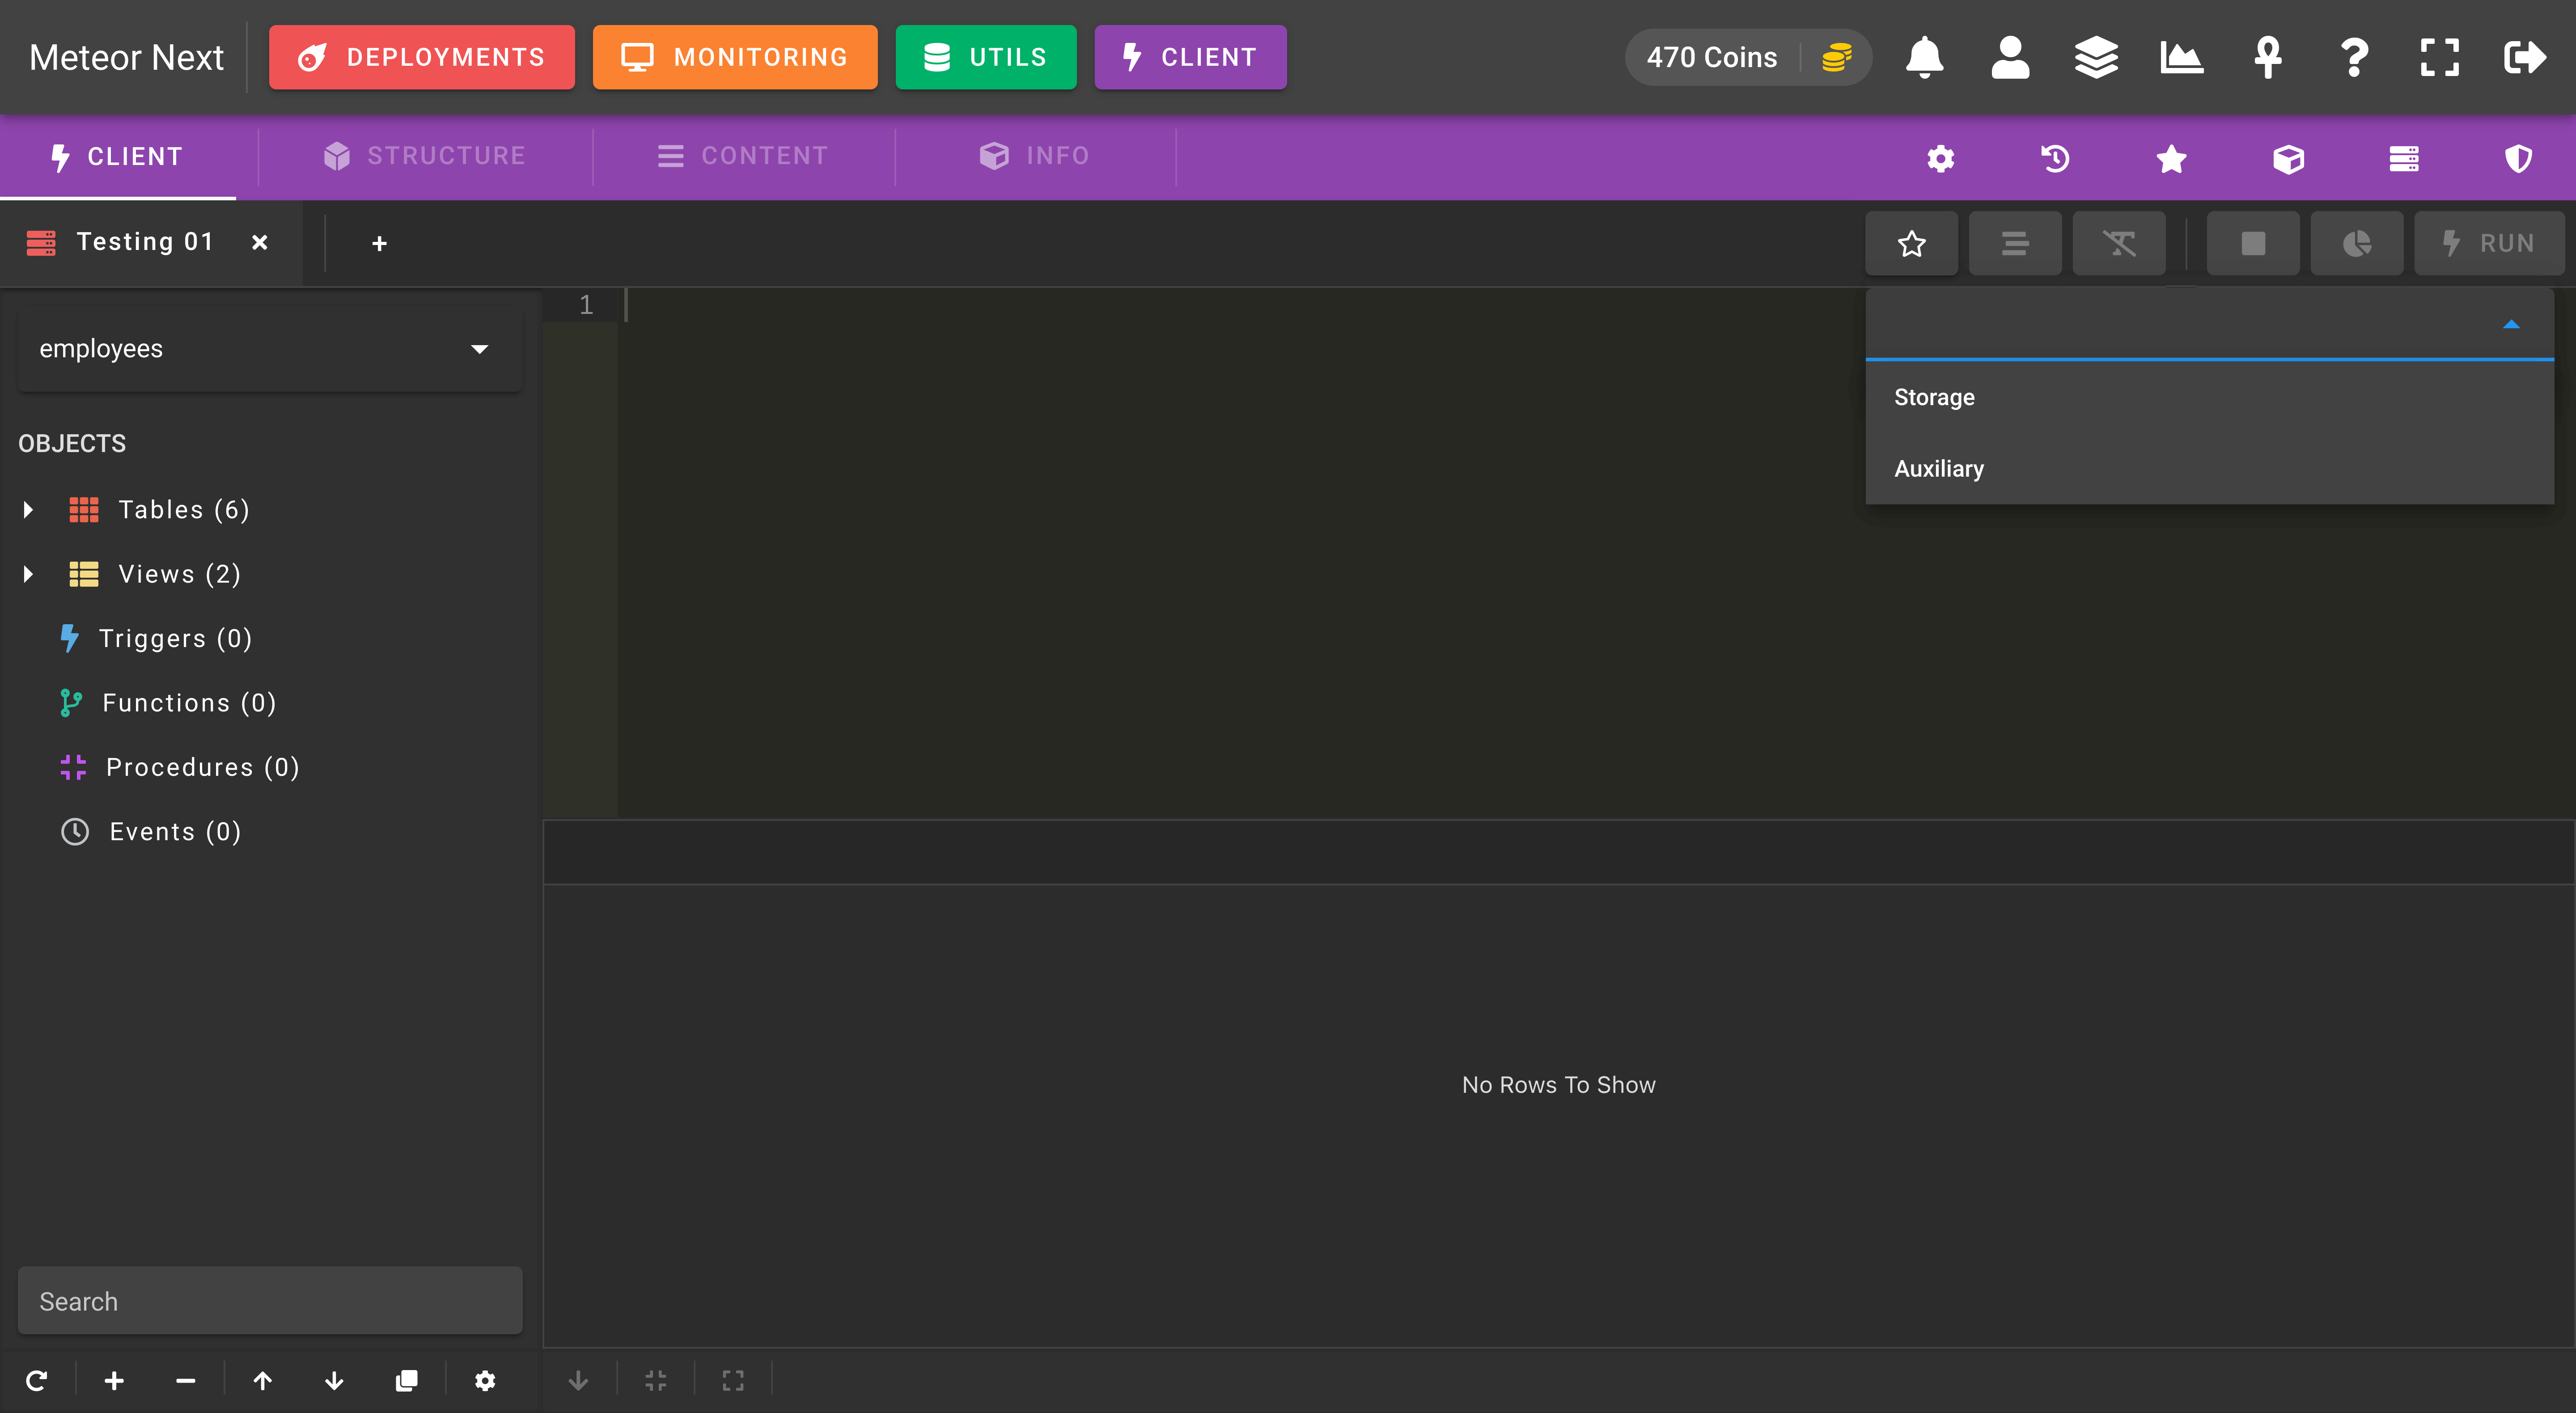Image resolution: width=2576 pixels, height=1413 pixels.
Task: Select the Storage option
Action: click(x=2210, y=397)
